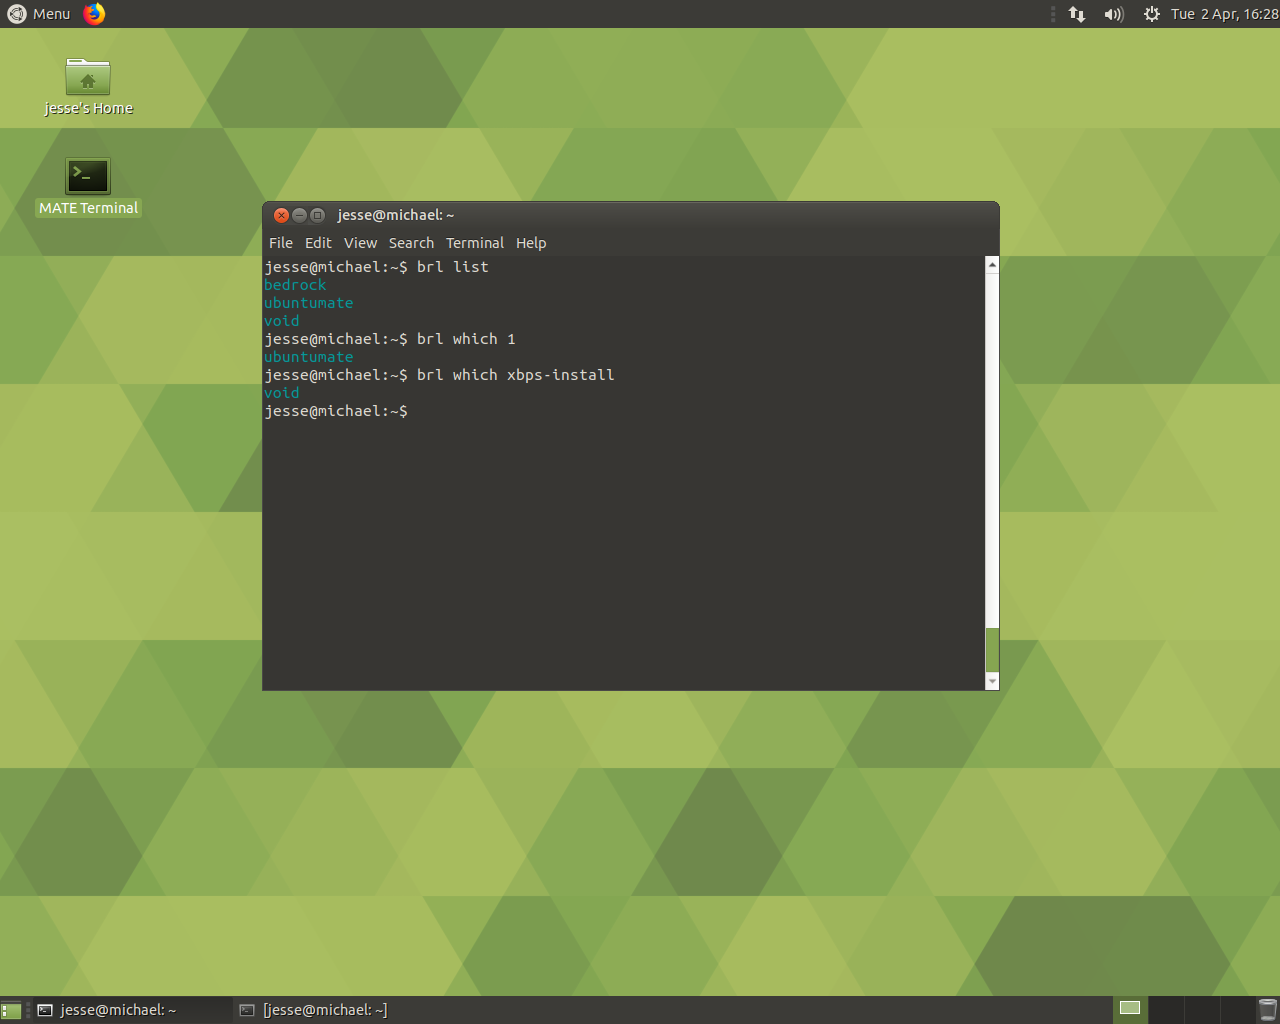
Task: Open the Help menu in terminal
Action: pos(531,243)
